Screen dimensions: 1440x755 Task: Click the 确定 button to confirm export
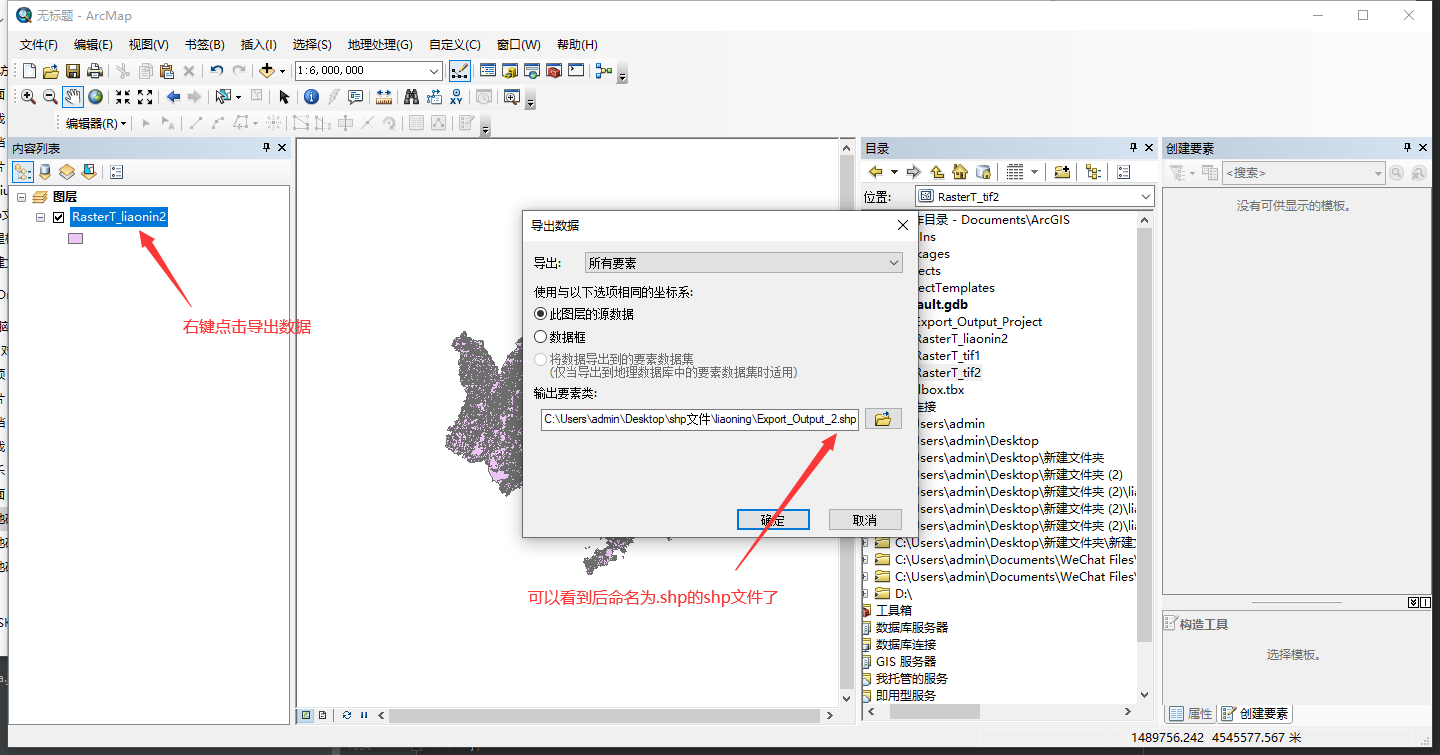tap(772, 519)
